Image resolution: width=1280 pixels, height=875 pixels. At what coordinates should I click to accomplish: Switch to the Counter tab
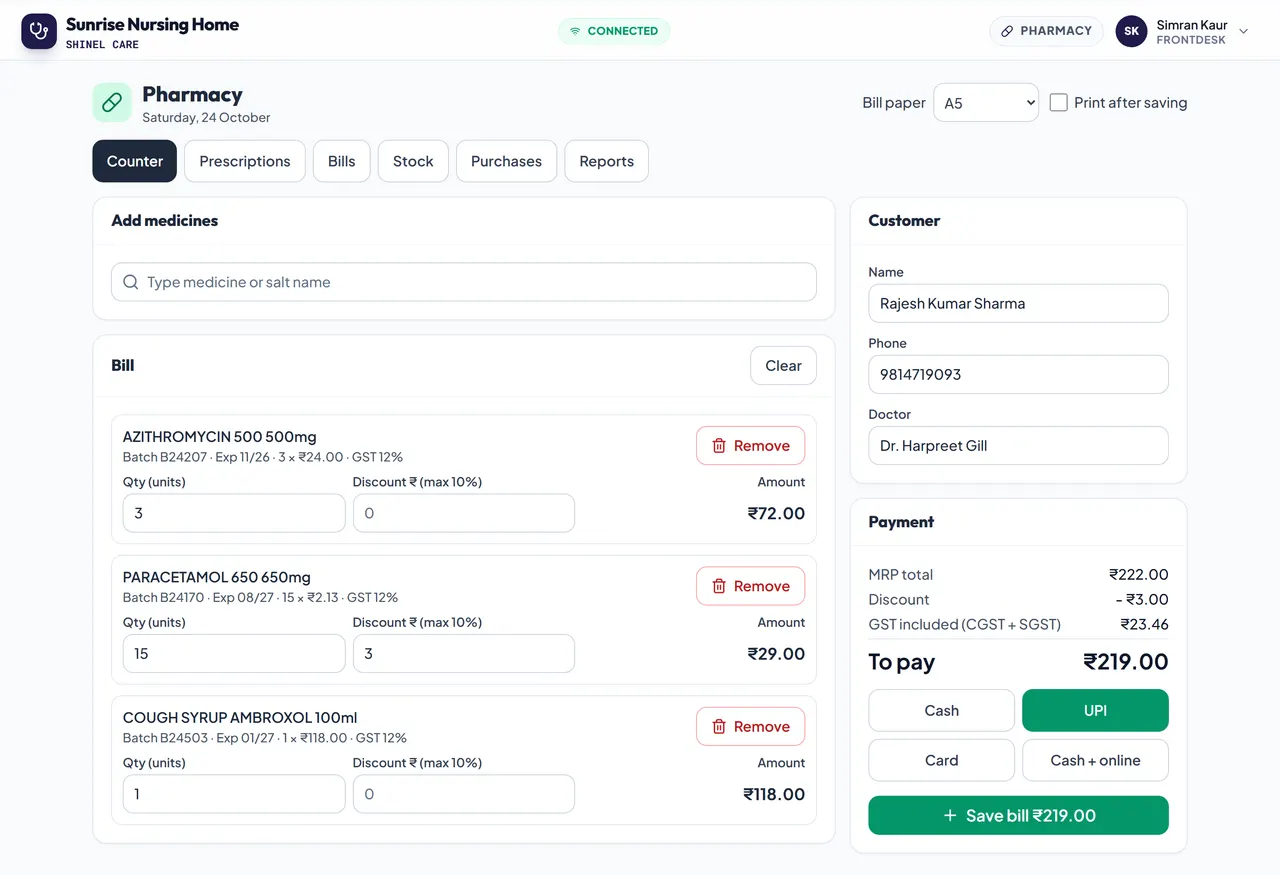(x=135, y=161)
